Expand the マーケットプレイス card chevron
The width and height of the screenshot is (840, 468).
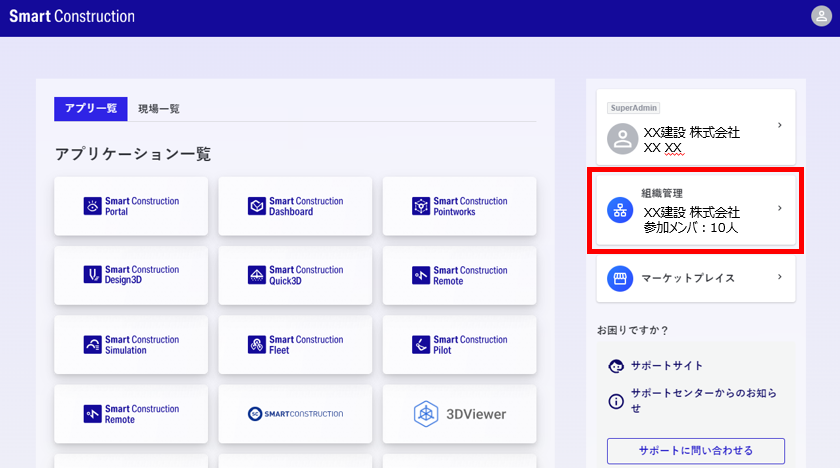[779, 277]
